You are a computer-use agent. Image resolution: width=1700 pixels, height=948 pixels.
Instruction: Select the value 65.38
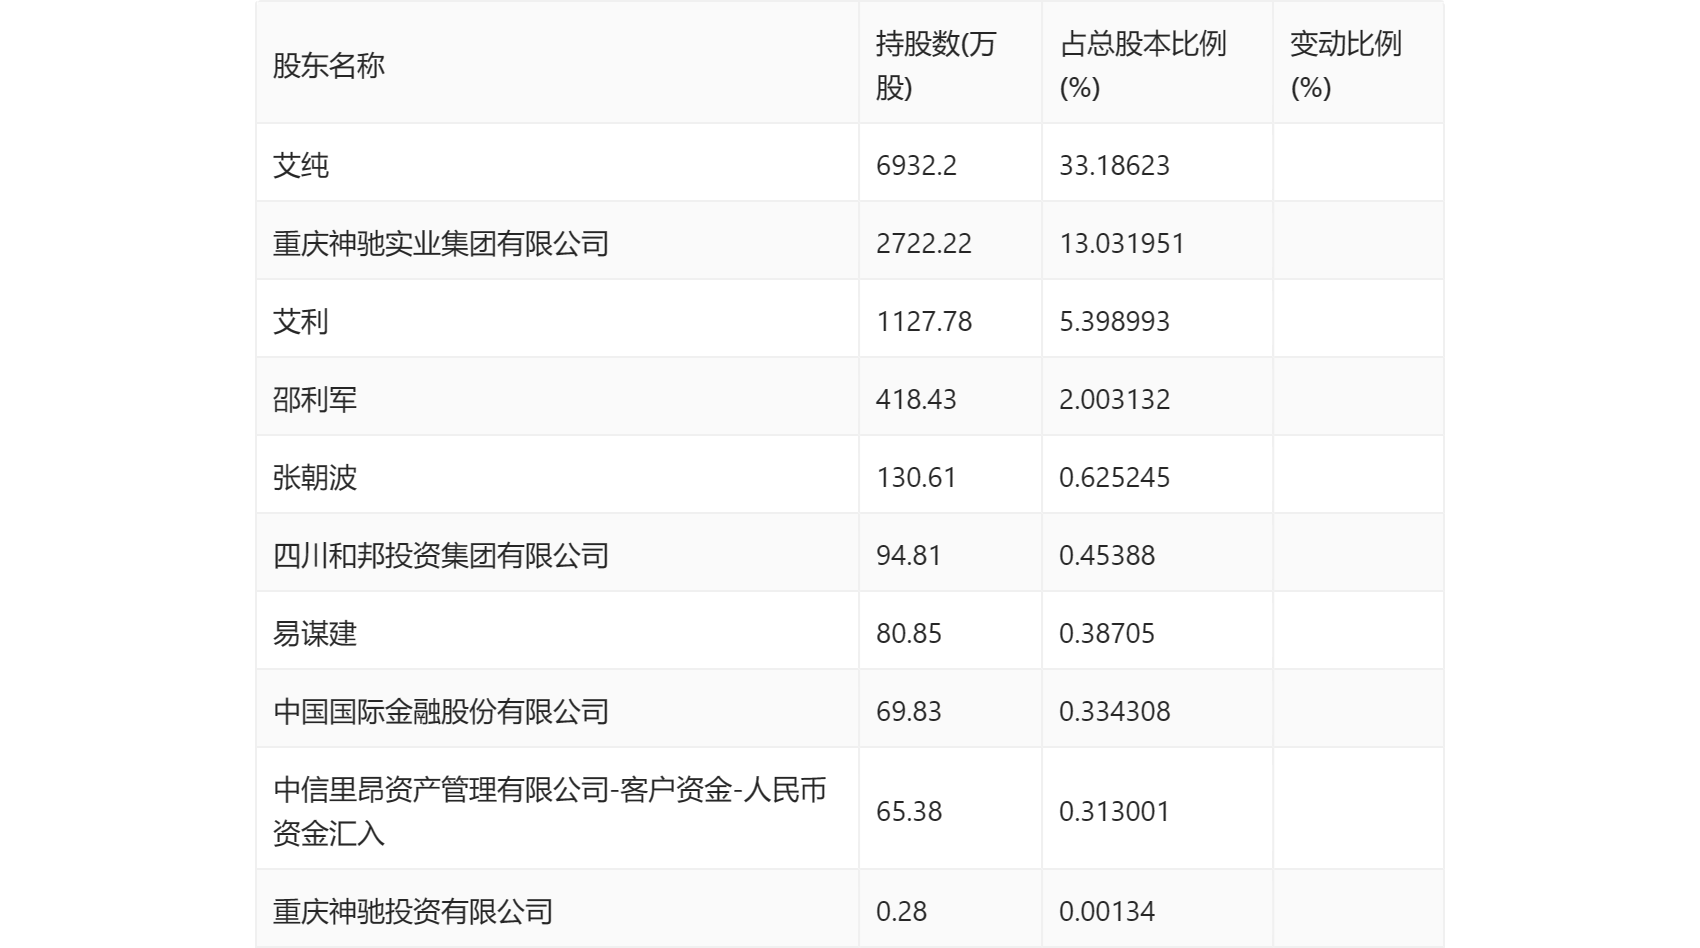coord(909,811)
